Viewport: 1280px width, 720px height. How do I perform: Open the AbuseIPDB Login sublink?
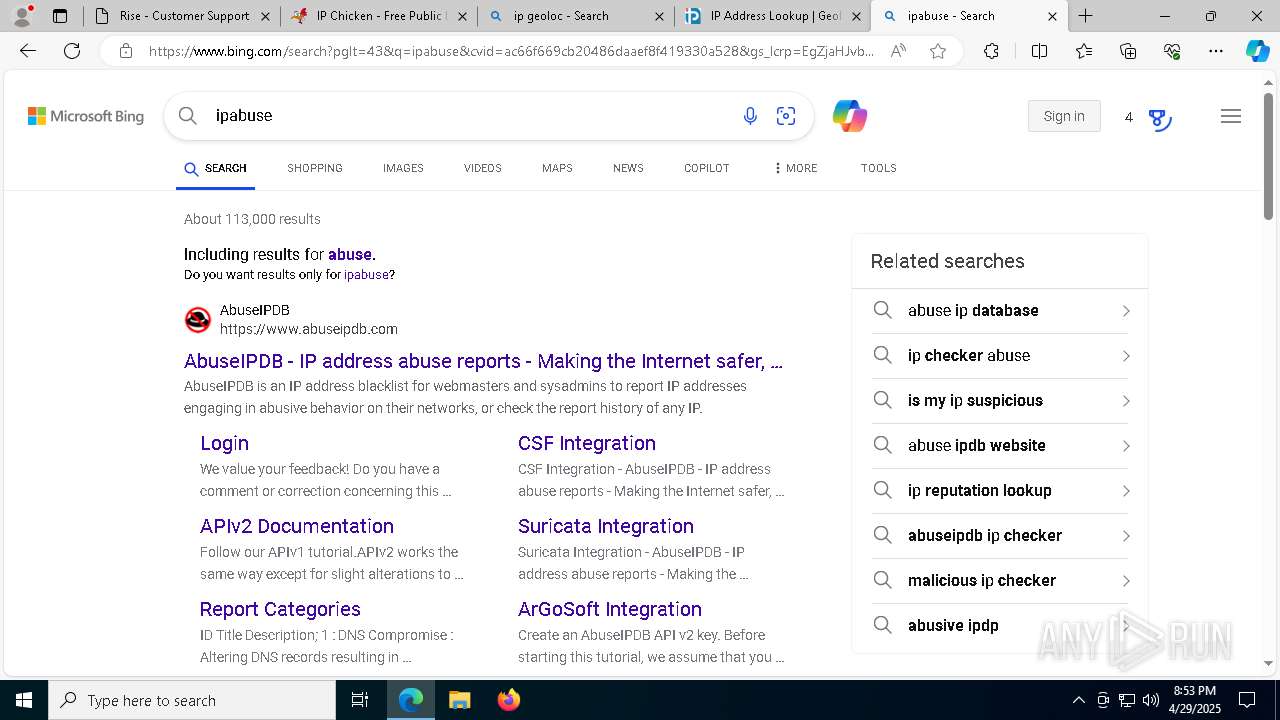[224, 443]
